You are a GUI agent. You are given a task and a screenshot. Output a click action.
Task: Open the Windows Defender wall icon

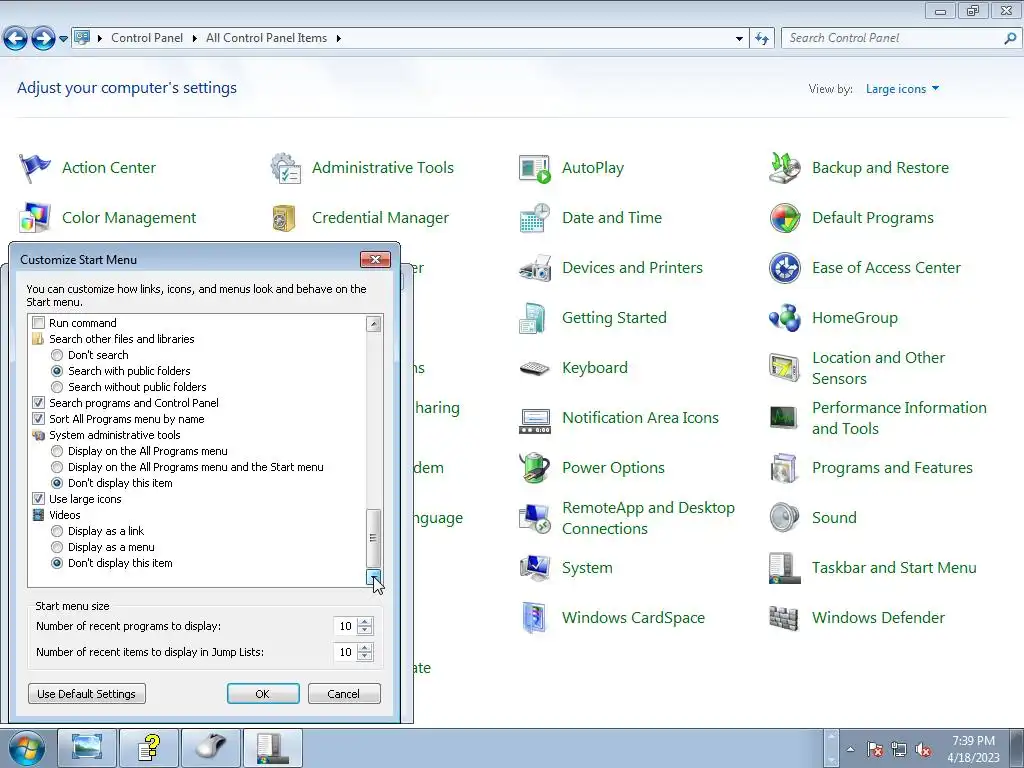click(784, 618)
